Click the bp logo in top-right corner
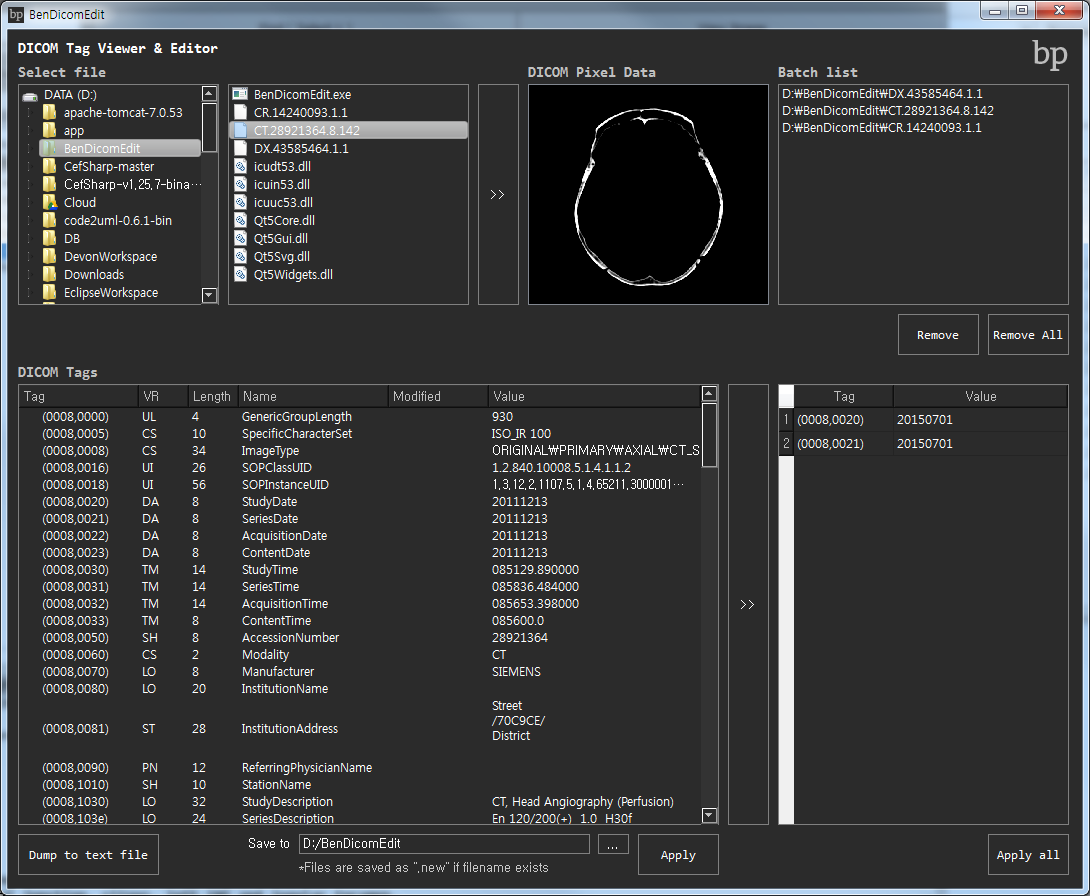 1049,55
